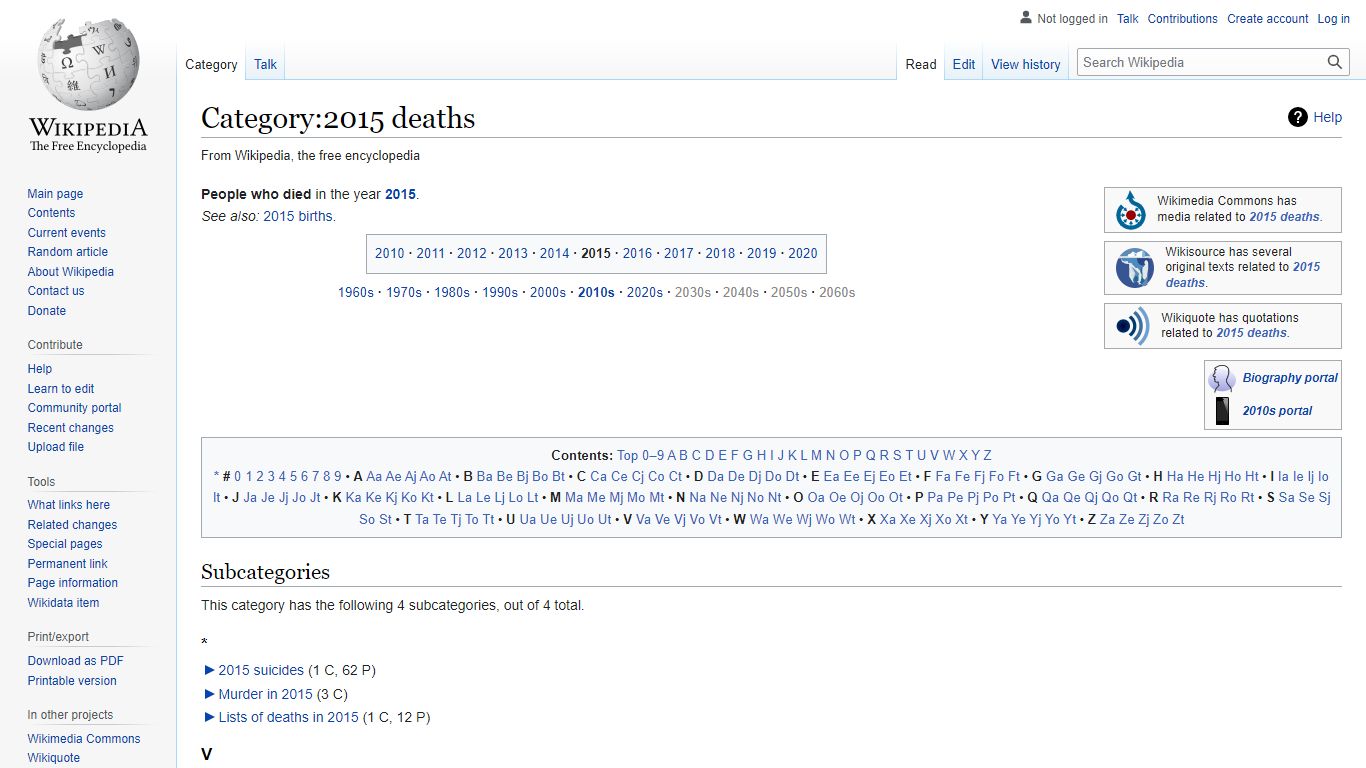
Task: Click Lists of deaths in 2015 link
Action: pos(288,717)
